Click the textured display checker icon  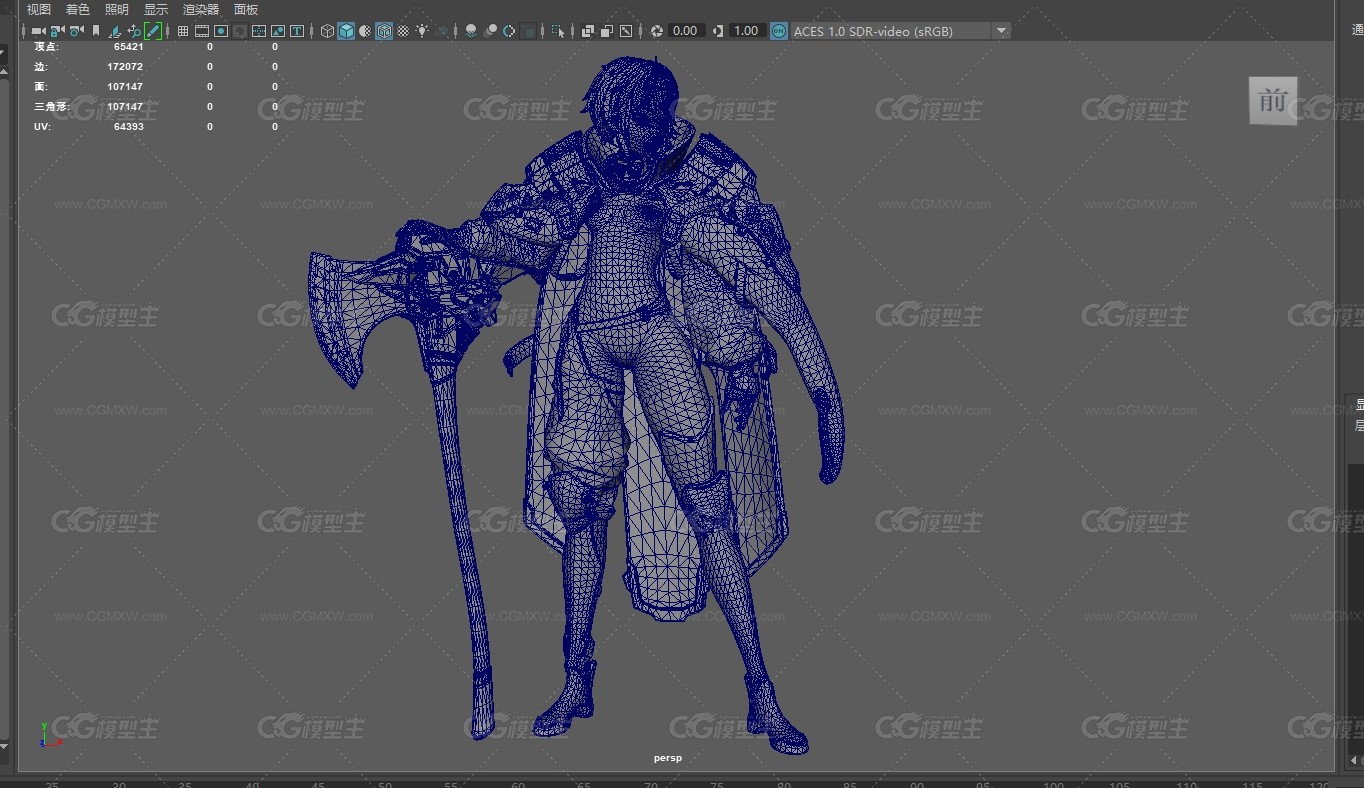tap(403, 31)
